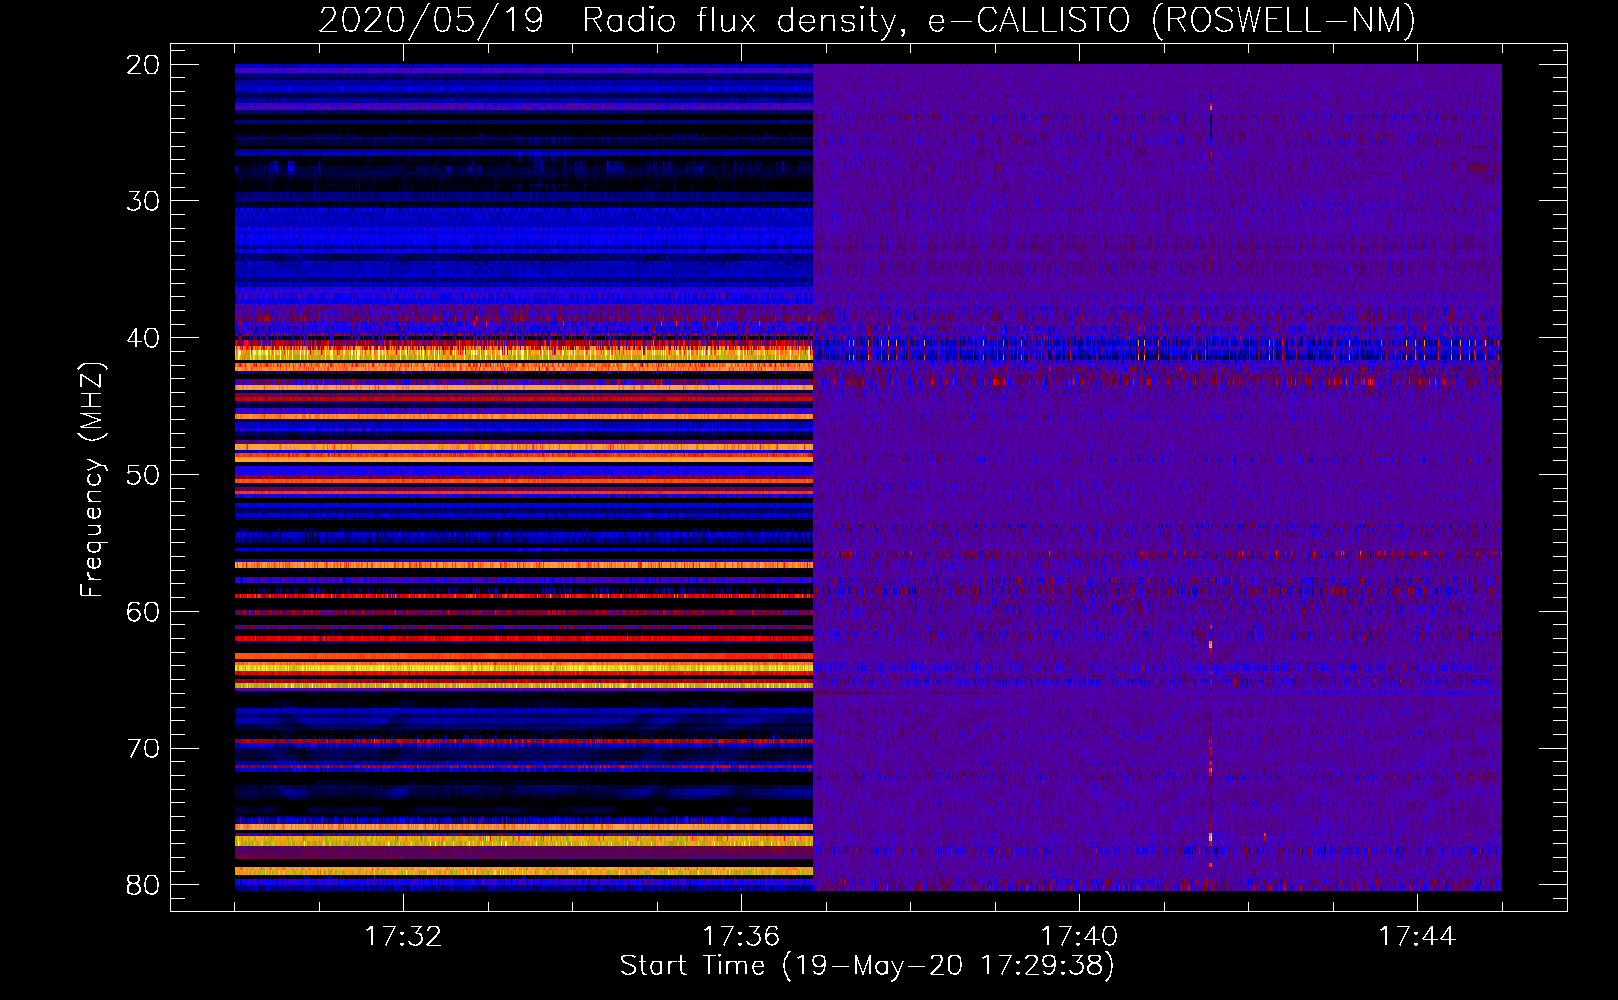
Task: Click the 80 frequency tick label
Action: (x=143, y=885)
